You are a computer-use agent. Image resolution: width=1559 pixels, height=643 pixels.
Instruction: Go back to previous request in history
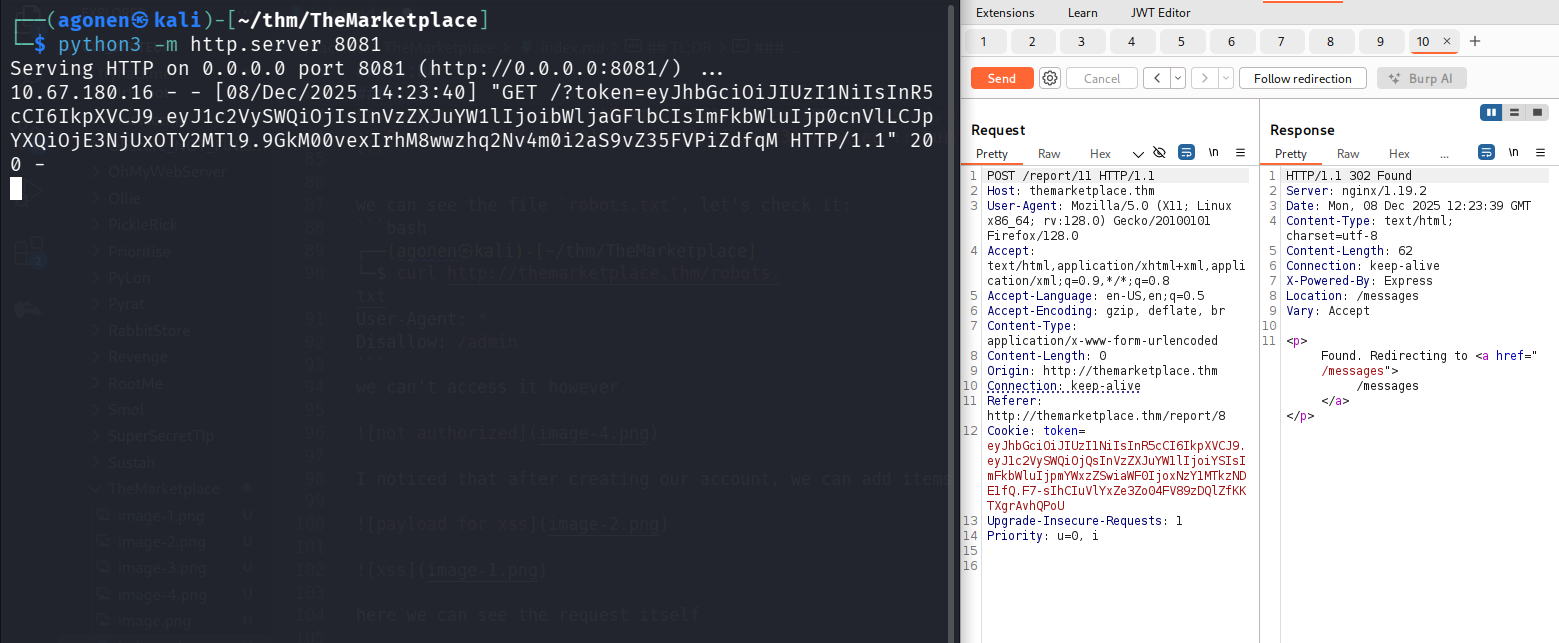(x=1156, y=78)
